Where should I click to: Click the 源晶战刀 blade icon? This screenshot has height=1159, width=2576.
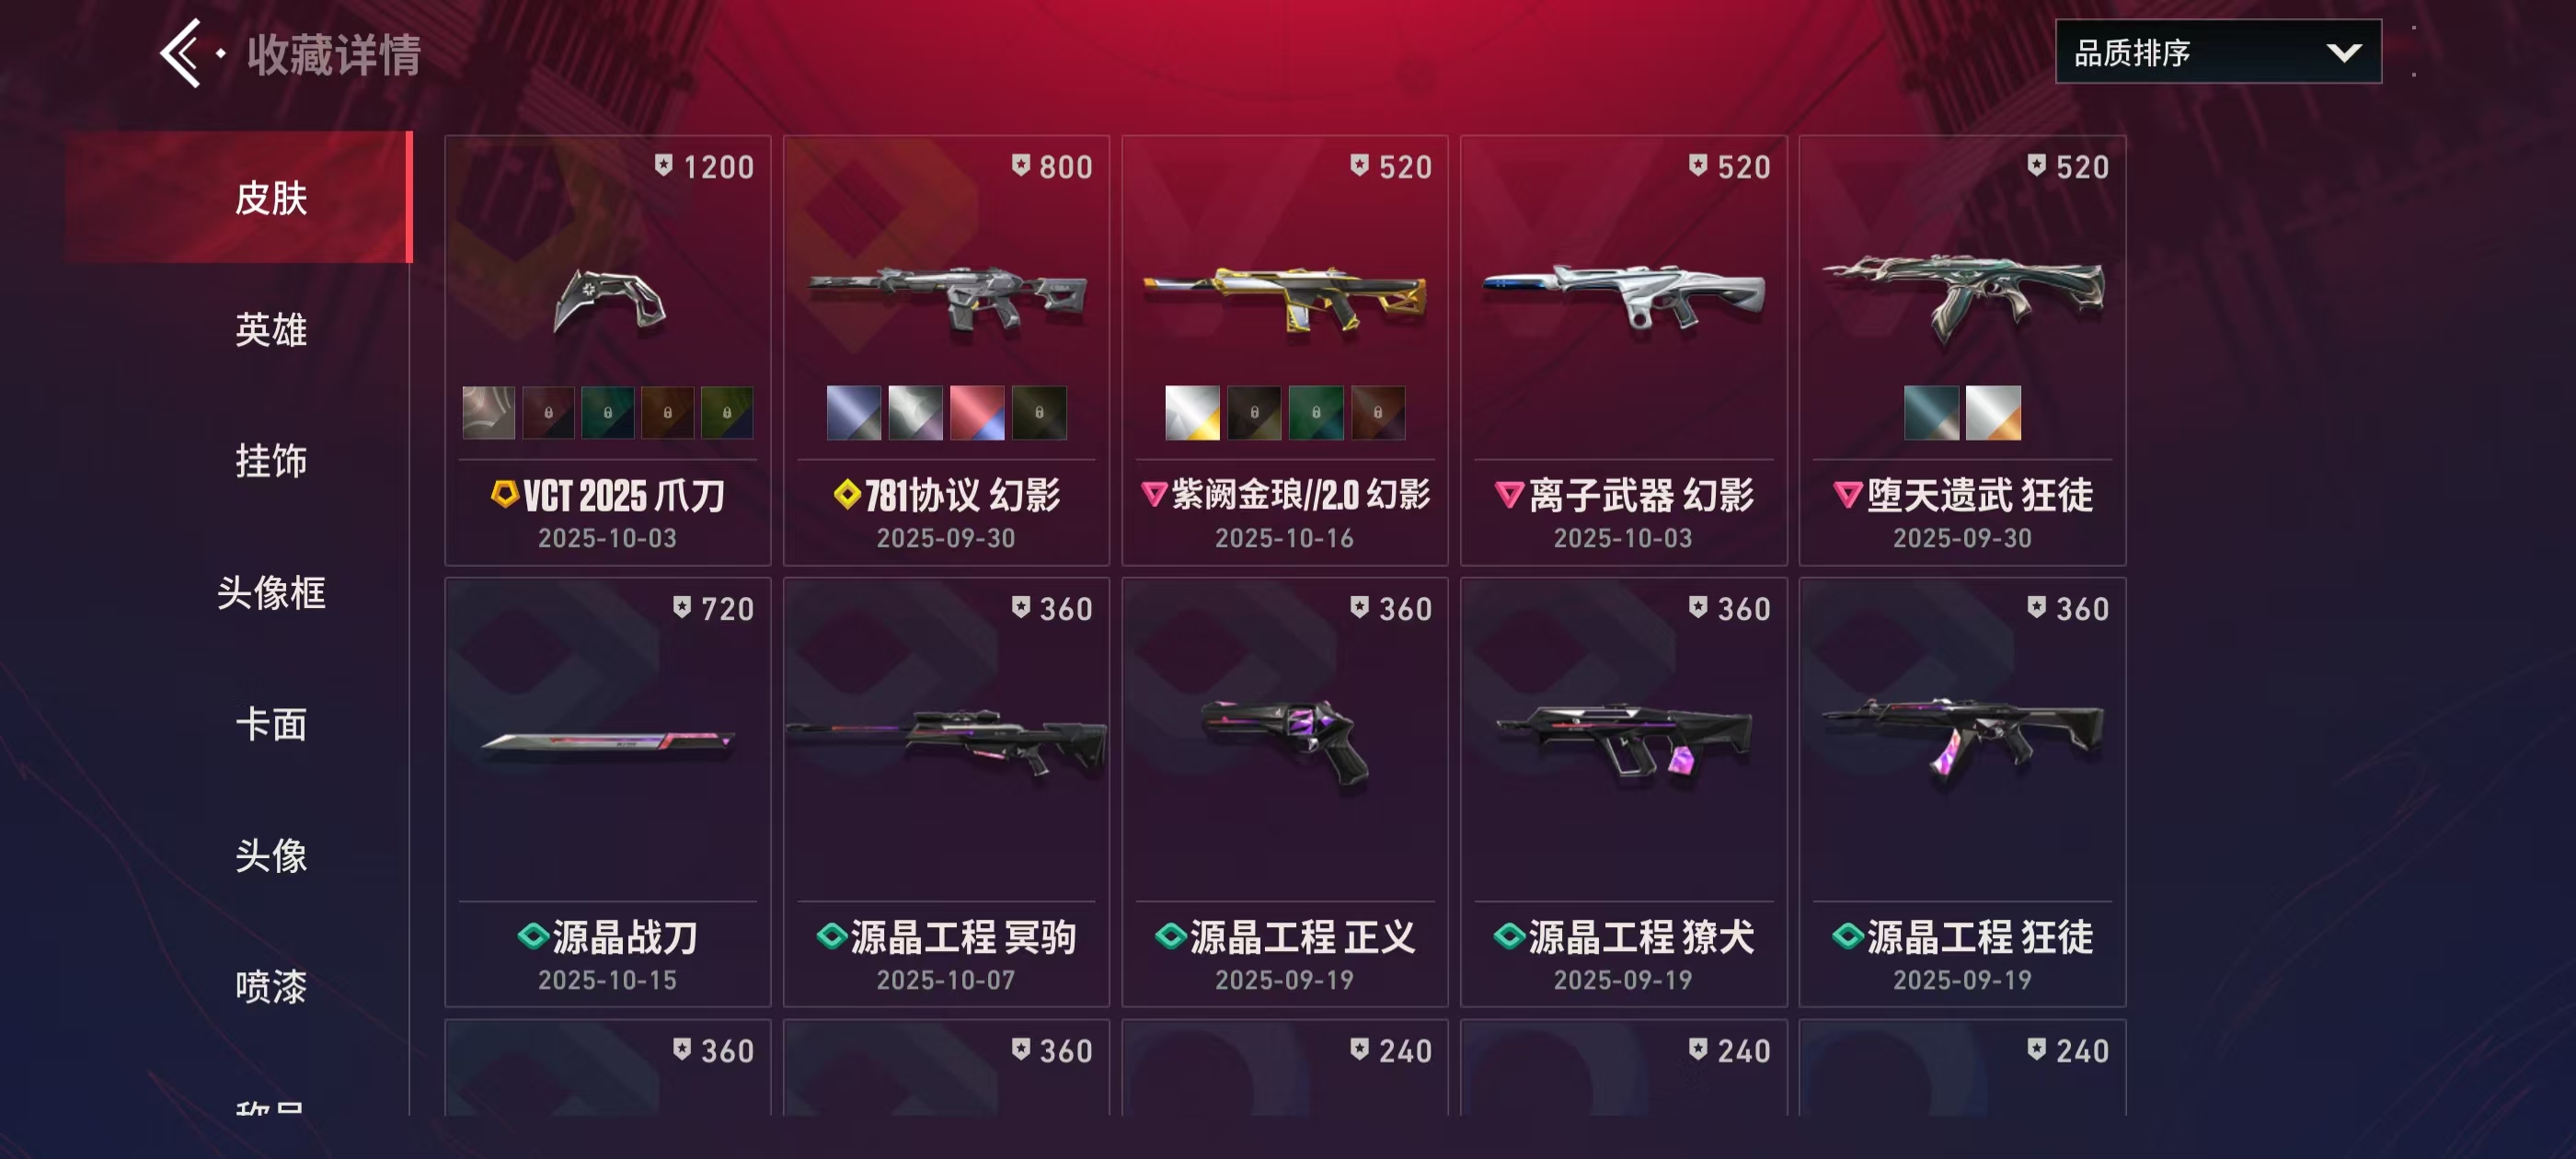[608, 742]
